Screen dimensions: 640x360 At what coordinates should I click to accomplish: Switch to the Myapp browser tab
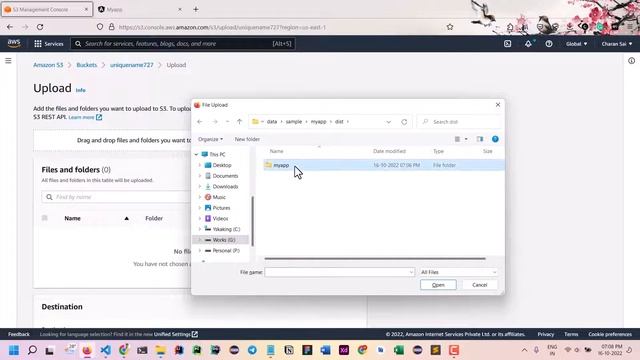tap(140, 9)
